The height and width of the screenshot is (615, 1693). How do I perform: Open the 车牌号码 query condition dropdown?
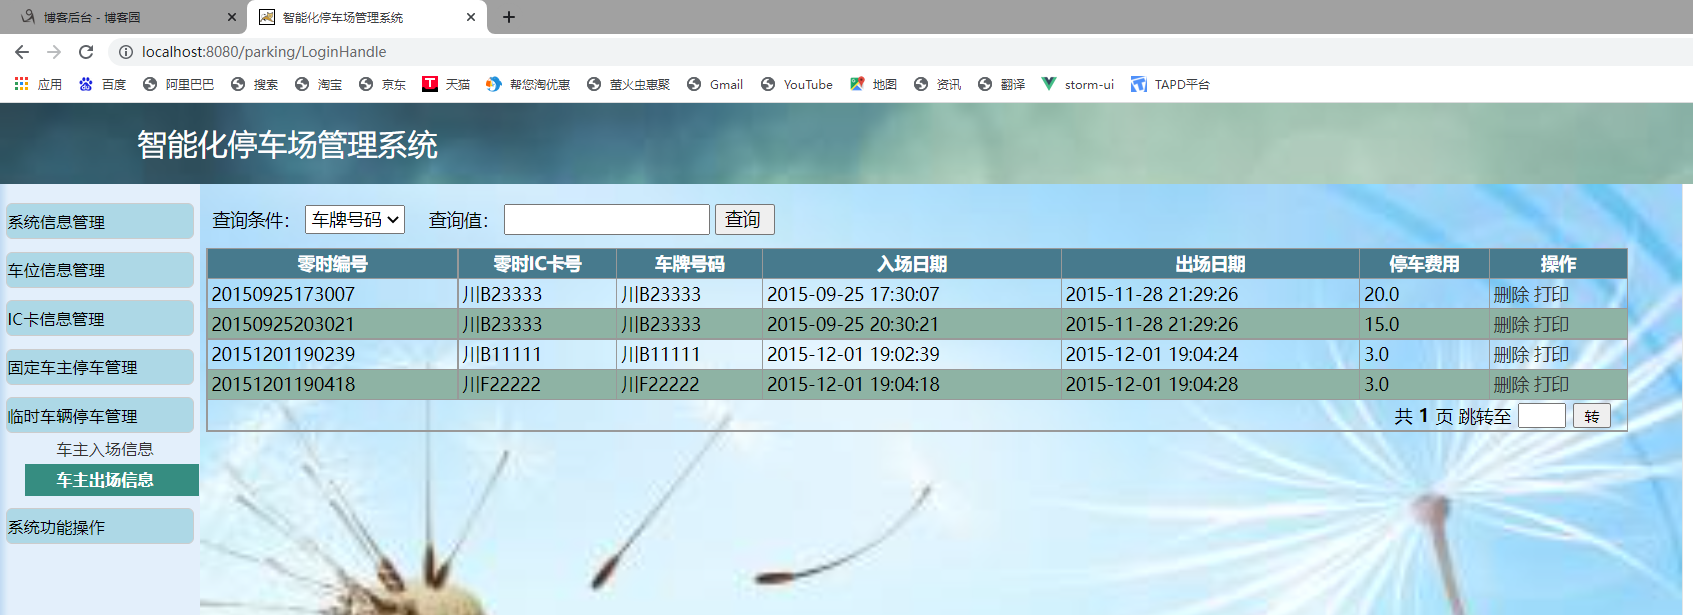coord(355,219)
